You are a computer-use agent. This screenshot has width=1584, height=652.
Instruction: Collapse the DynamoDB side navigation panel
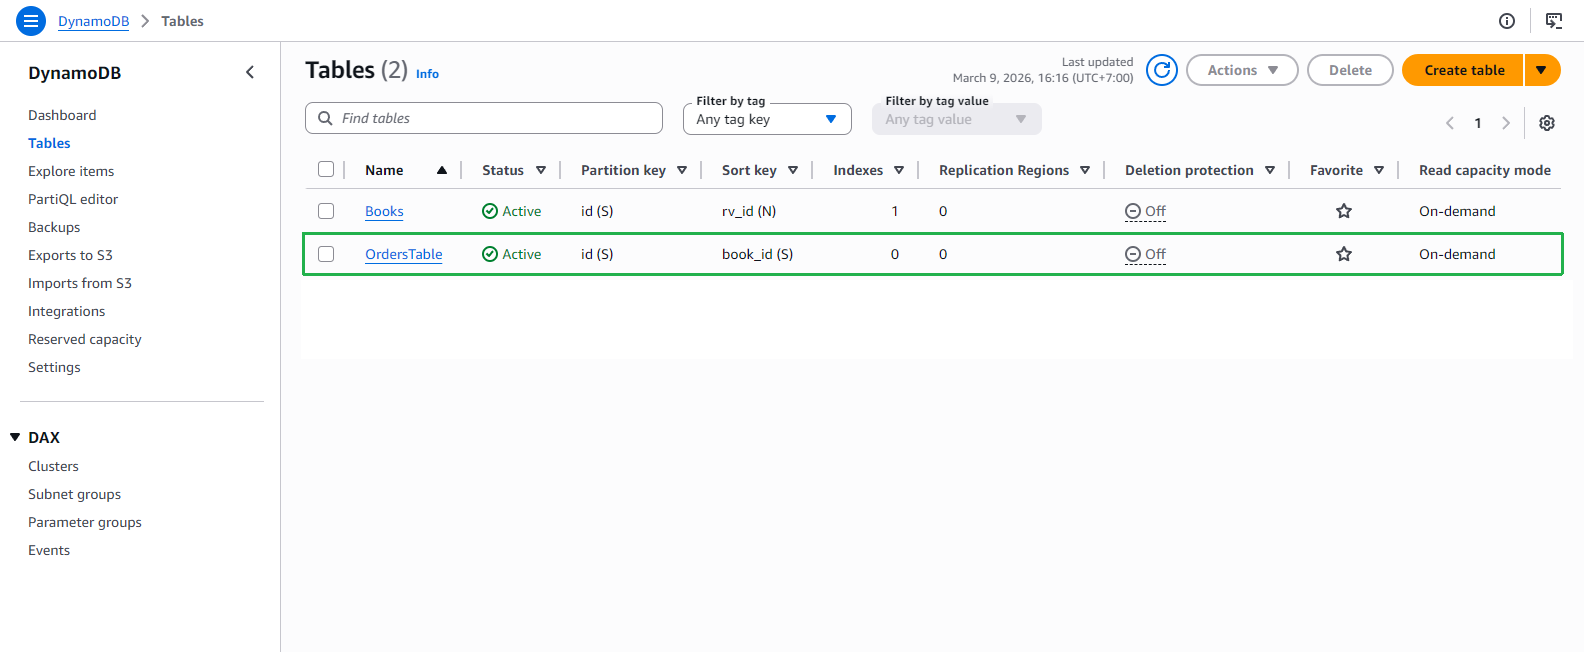point(250,72)
